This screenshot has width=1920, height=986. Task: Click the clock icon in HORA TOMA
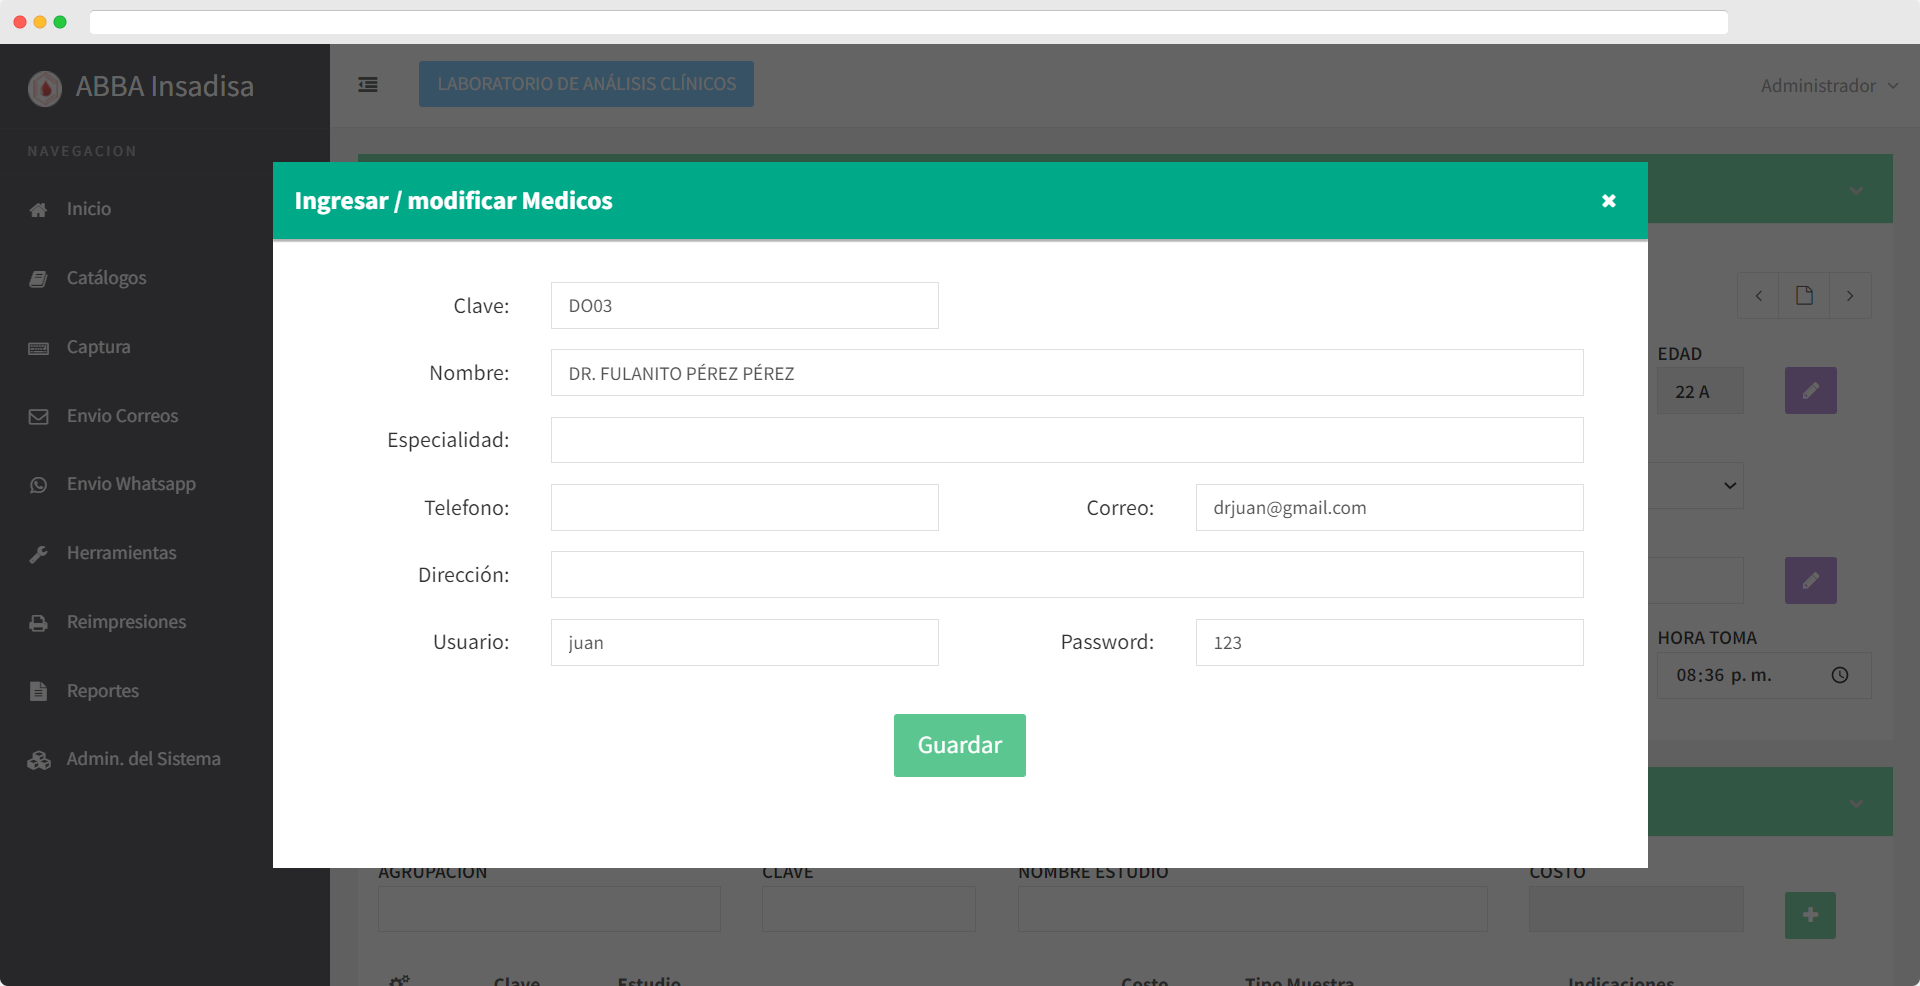[1839, 675]
